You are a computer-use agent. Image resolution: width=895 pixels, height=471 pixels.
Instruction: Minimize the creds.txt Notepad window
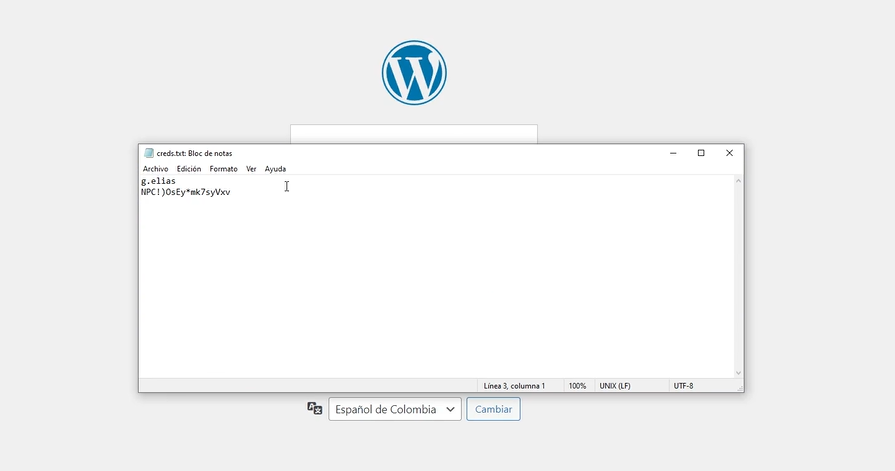tap(673, 153)
